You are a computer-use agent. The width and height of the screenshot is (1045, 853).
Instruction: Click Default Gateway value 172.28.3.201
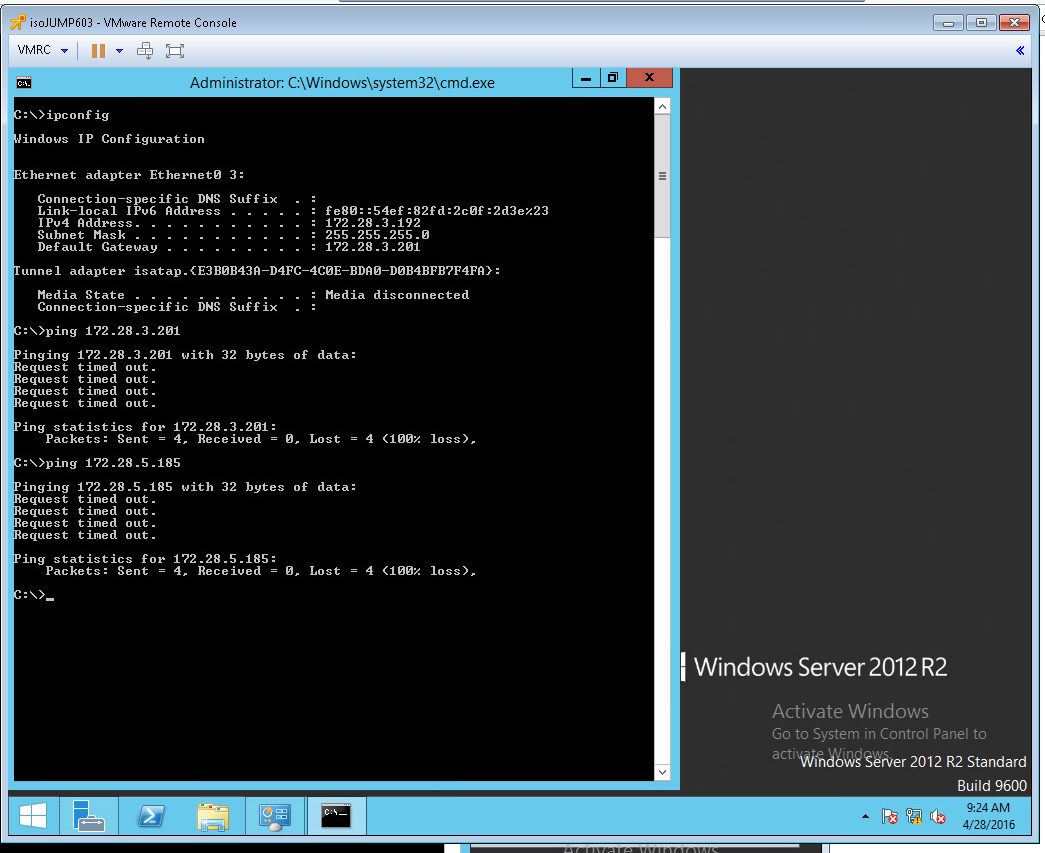click(x=373, y=247)
